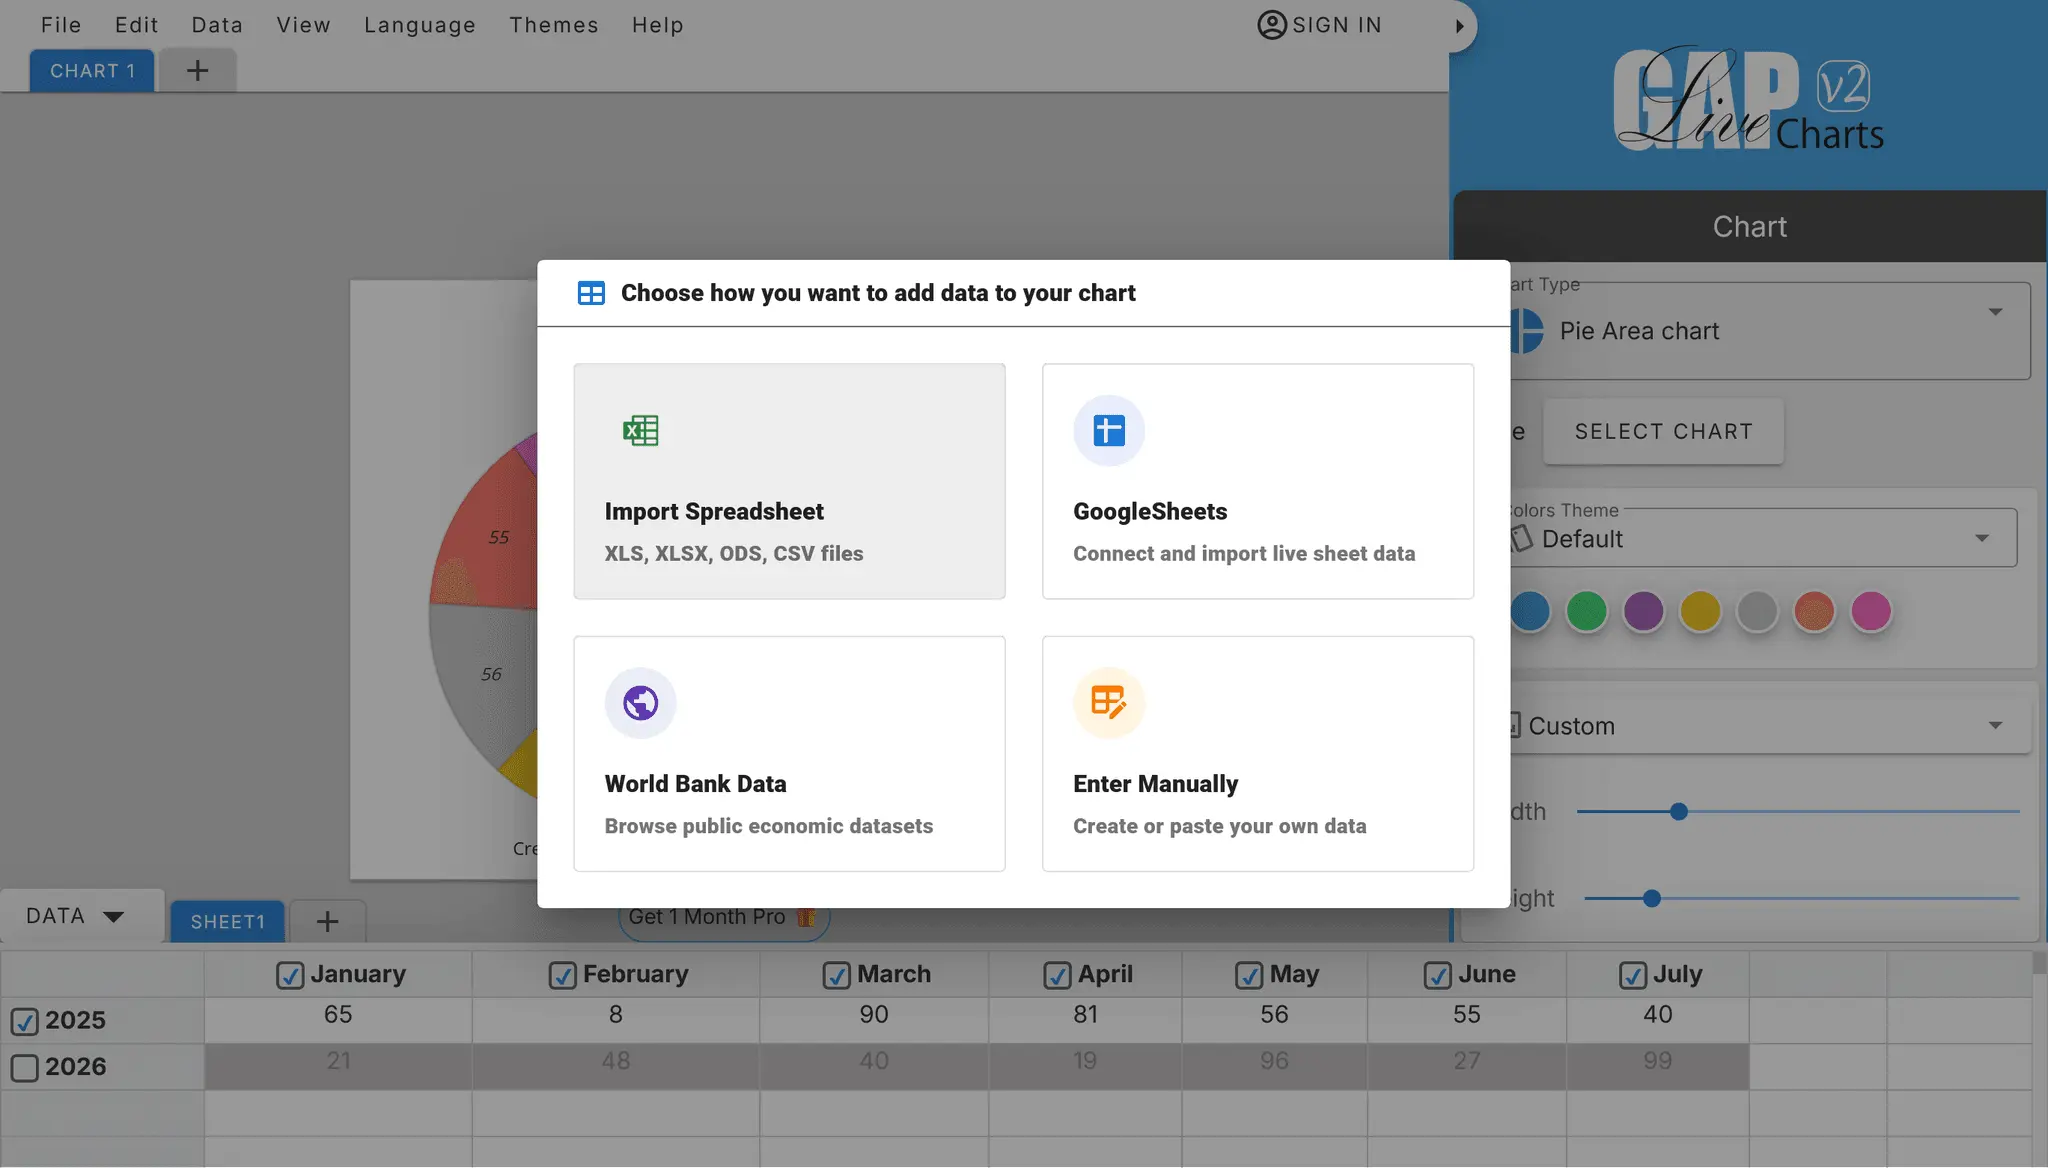Click the Excel icon on Import Spreadsheet

pyautogui.click(x=640, y=431)
